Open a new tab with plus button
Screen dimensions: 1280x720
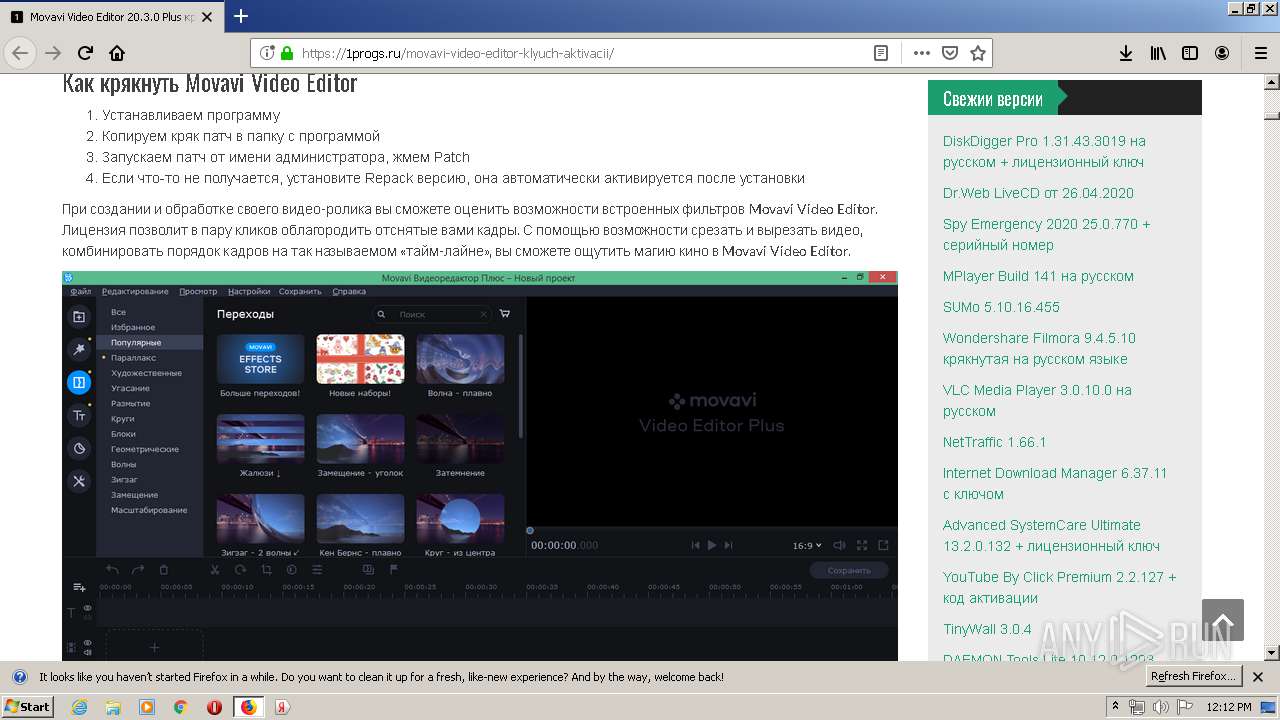point(241,16)
